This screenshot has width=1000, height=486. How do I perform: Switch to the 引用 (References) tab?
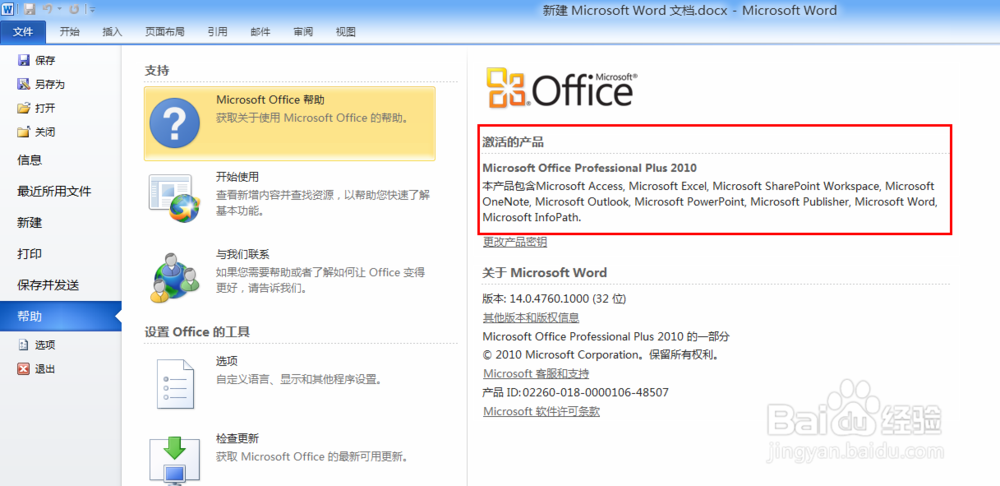(217, 32)
